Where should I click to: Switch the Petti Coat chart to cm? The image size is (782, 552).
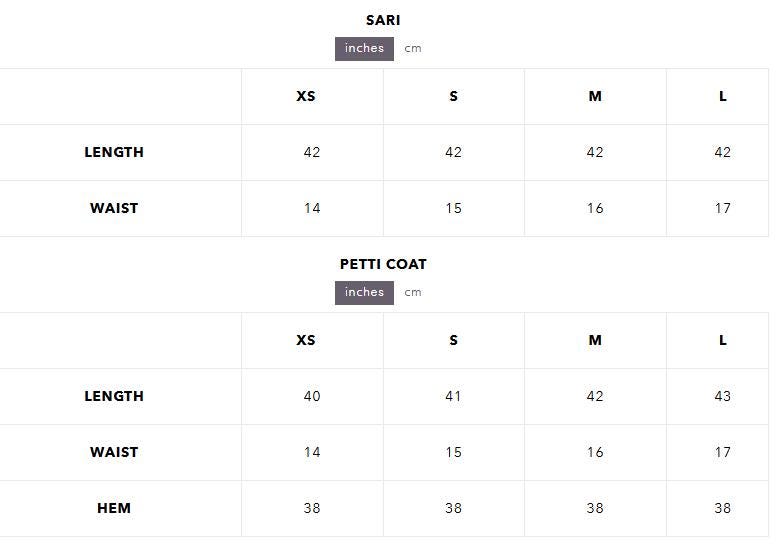(413, 292)
